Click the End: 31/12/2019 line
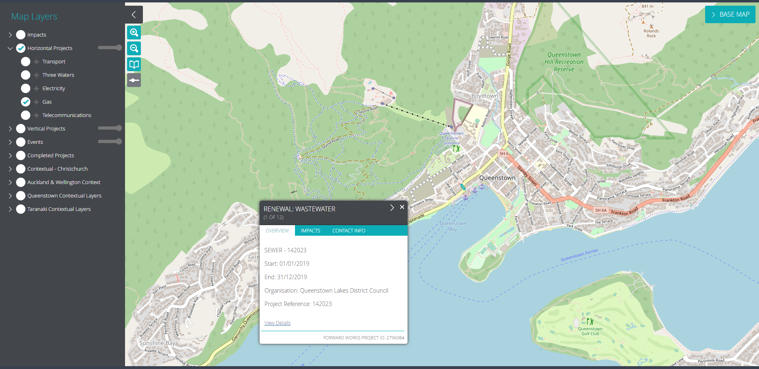Viewport: 759px width, 369px height. pos(286,277)
